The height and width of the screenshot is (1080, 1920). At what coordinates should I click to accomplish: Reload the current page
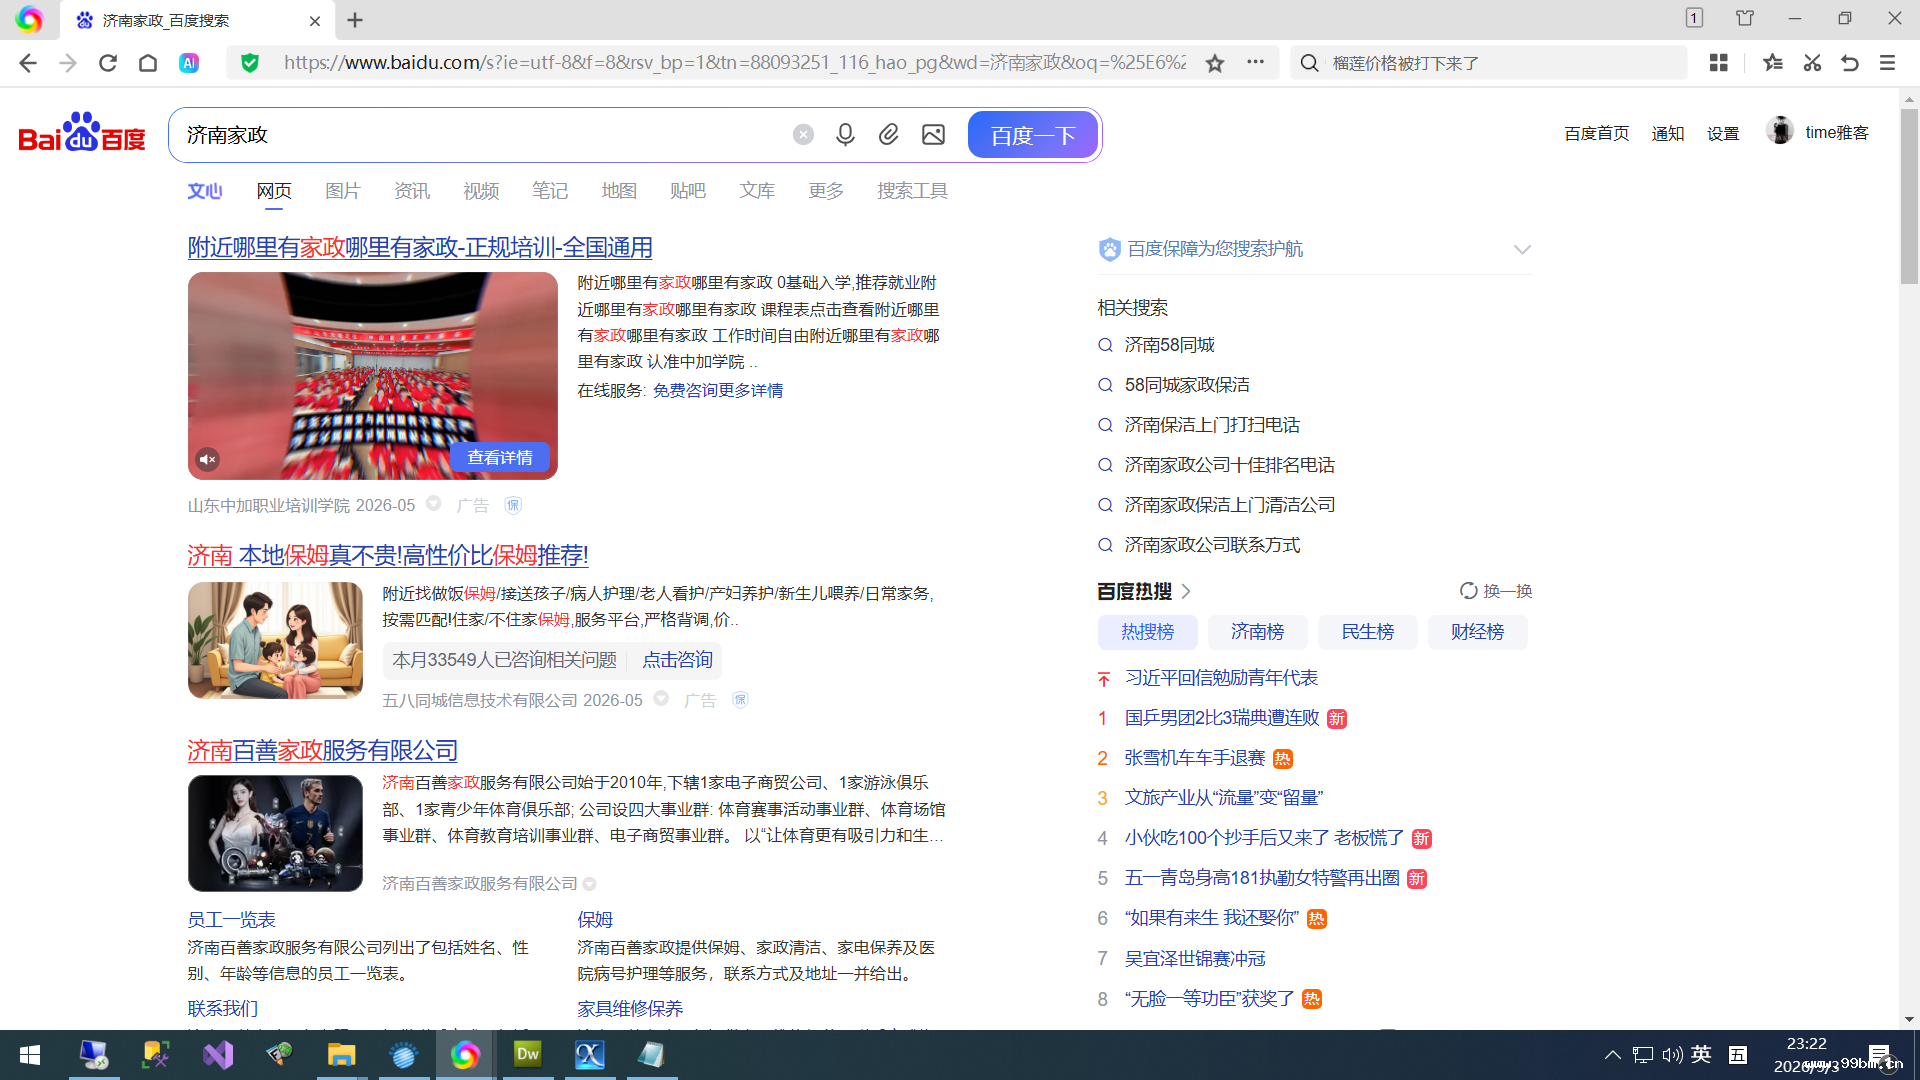click(x=108, y=63)
